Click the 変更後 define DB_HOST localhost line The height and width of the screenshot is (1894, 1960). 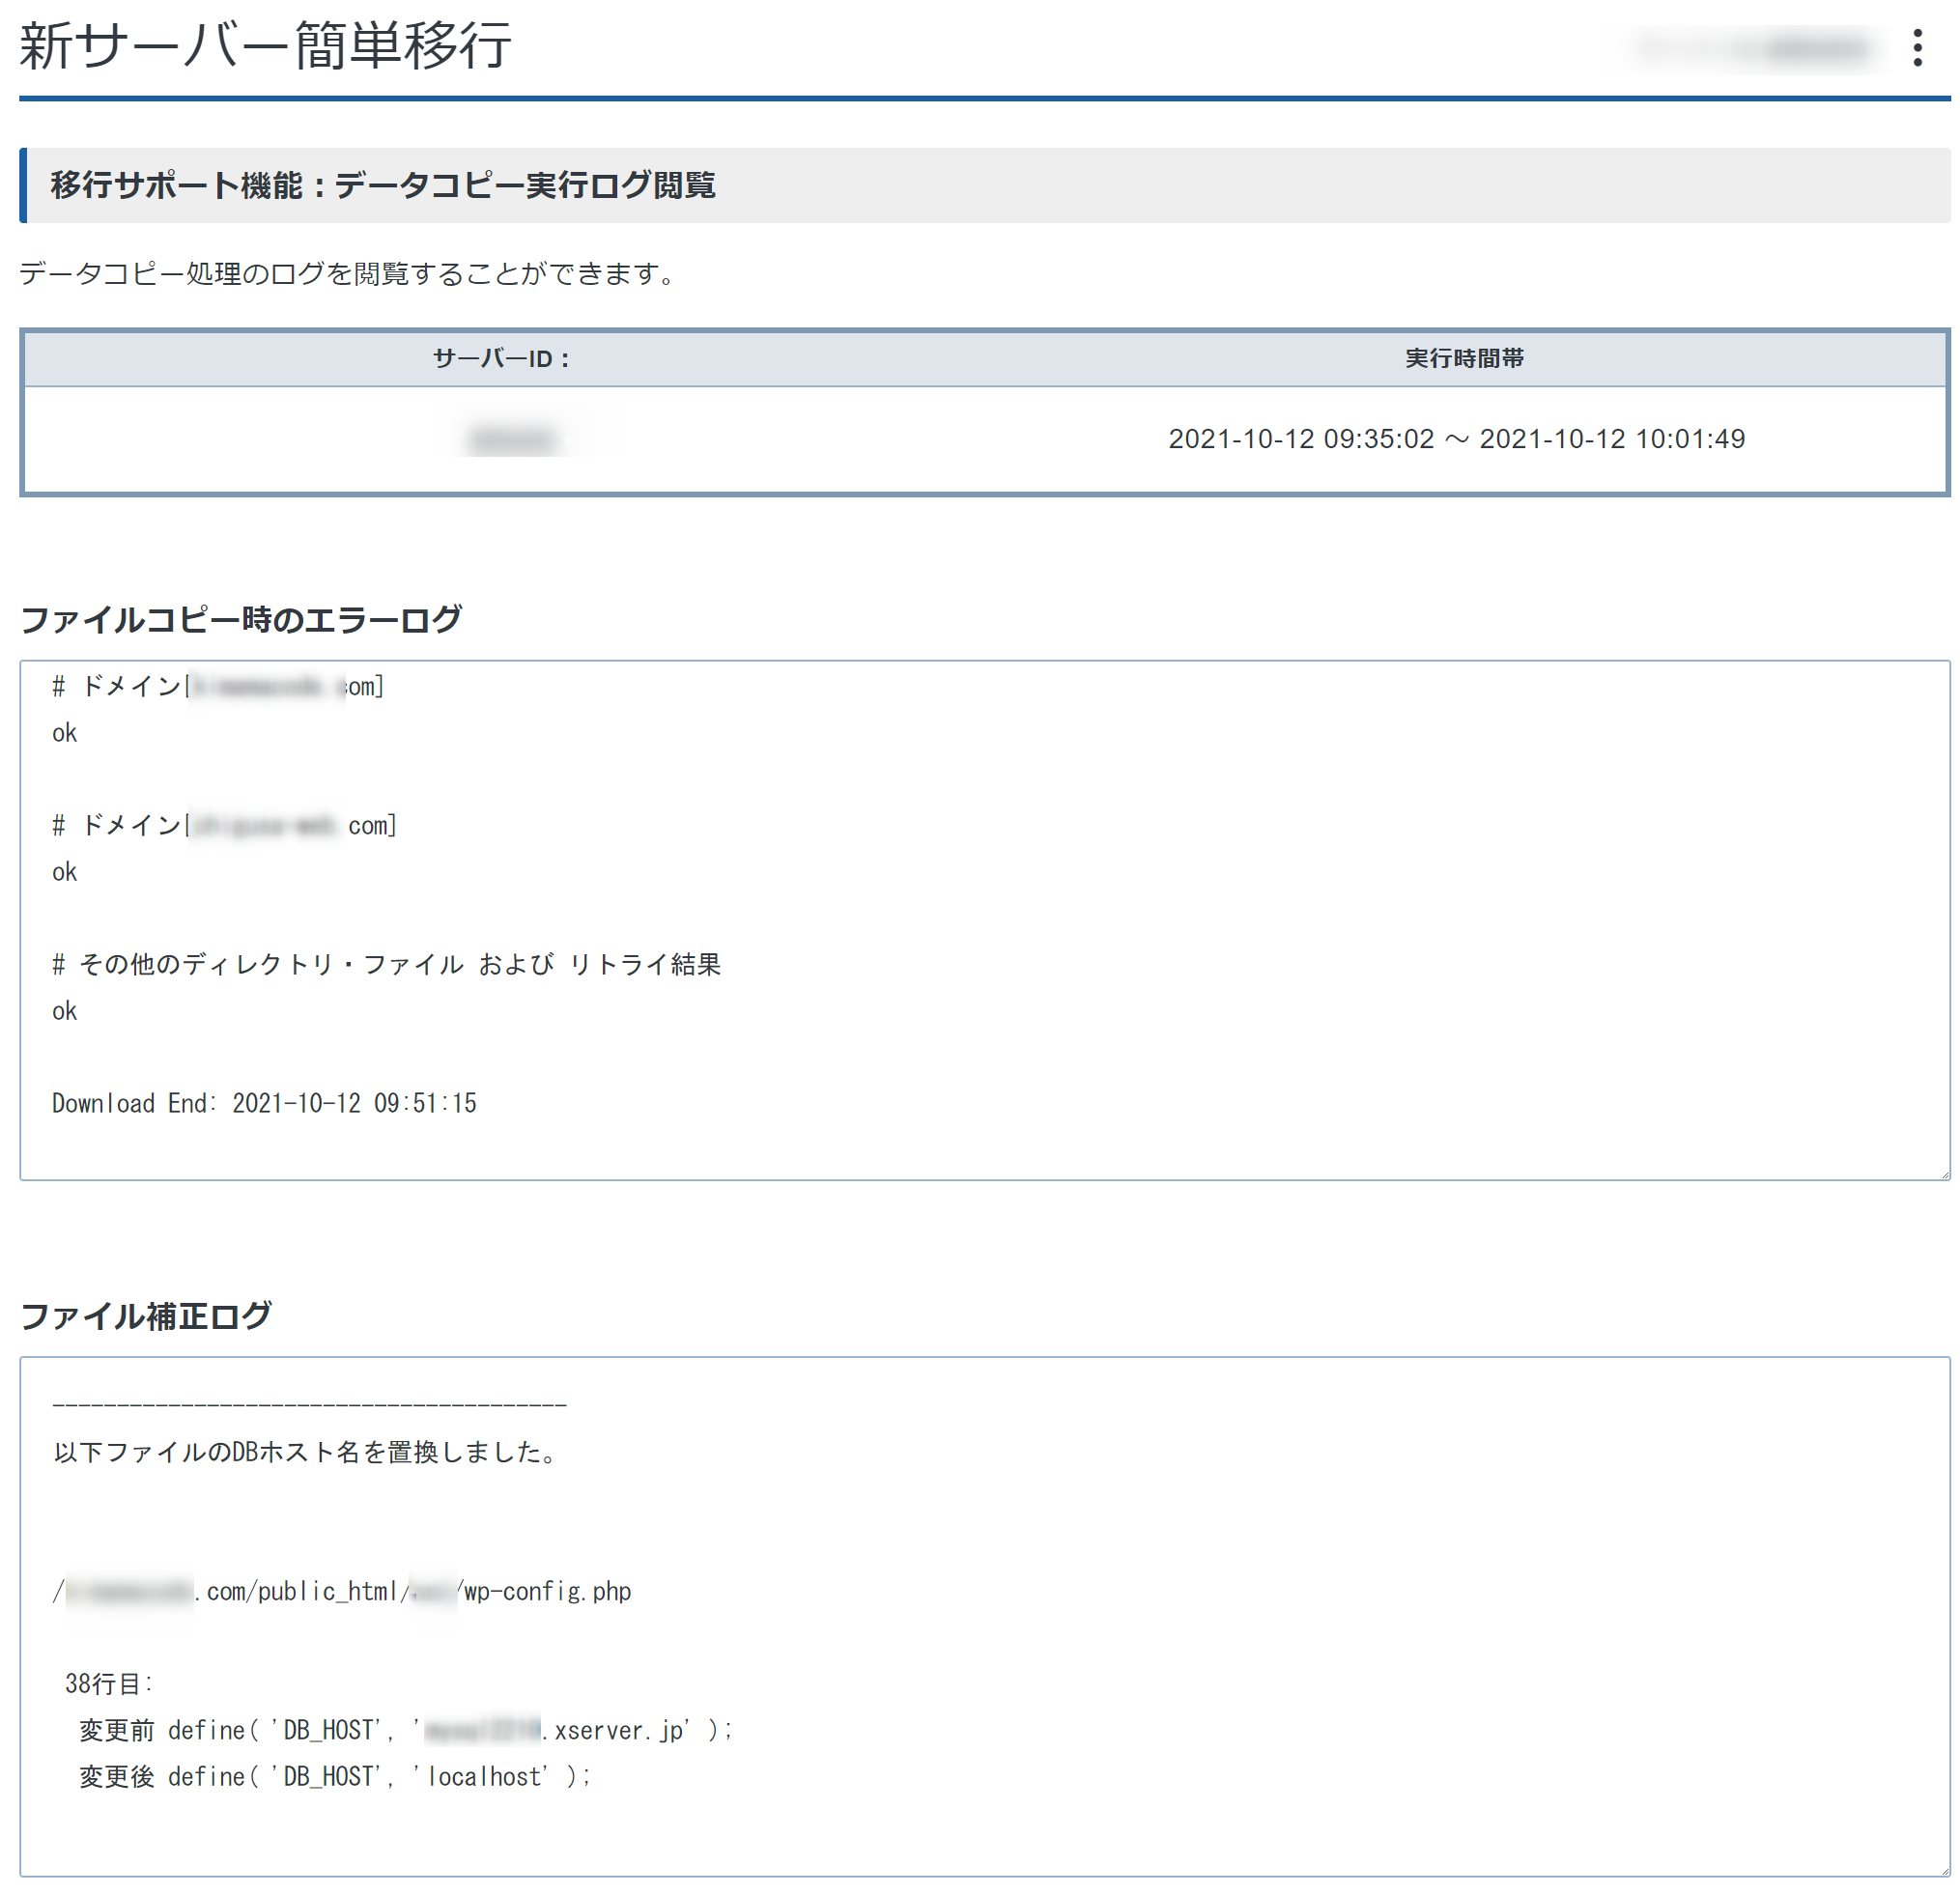pos(335,1776)
